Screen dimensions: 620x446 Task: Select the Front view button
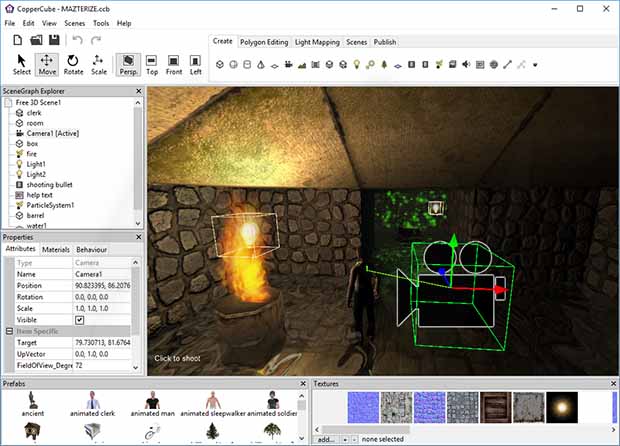coord(174,65)
